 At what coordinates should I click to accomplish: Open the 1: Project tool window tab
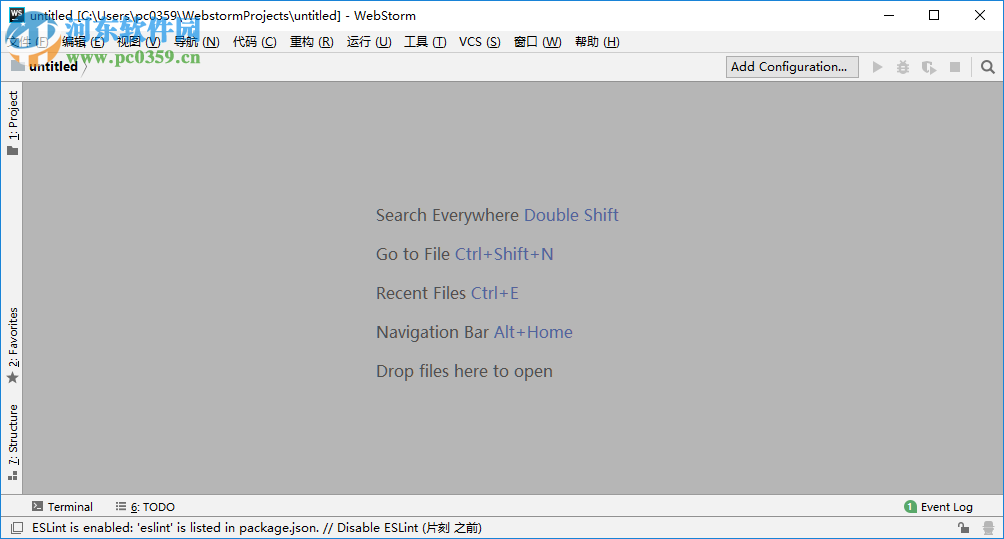click(12, 122)
